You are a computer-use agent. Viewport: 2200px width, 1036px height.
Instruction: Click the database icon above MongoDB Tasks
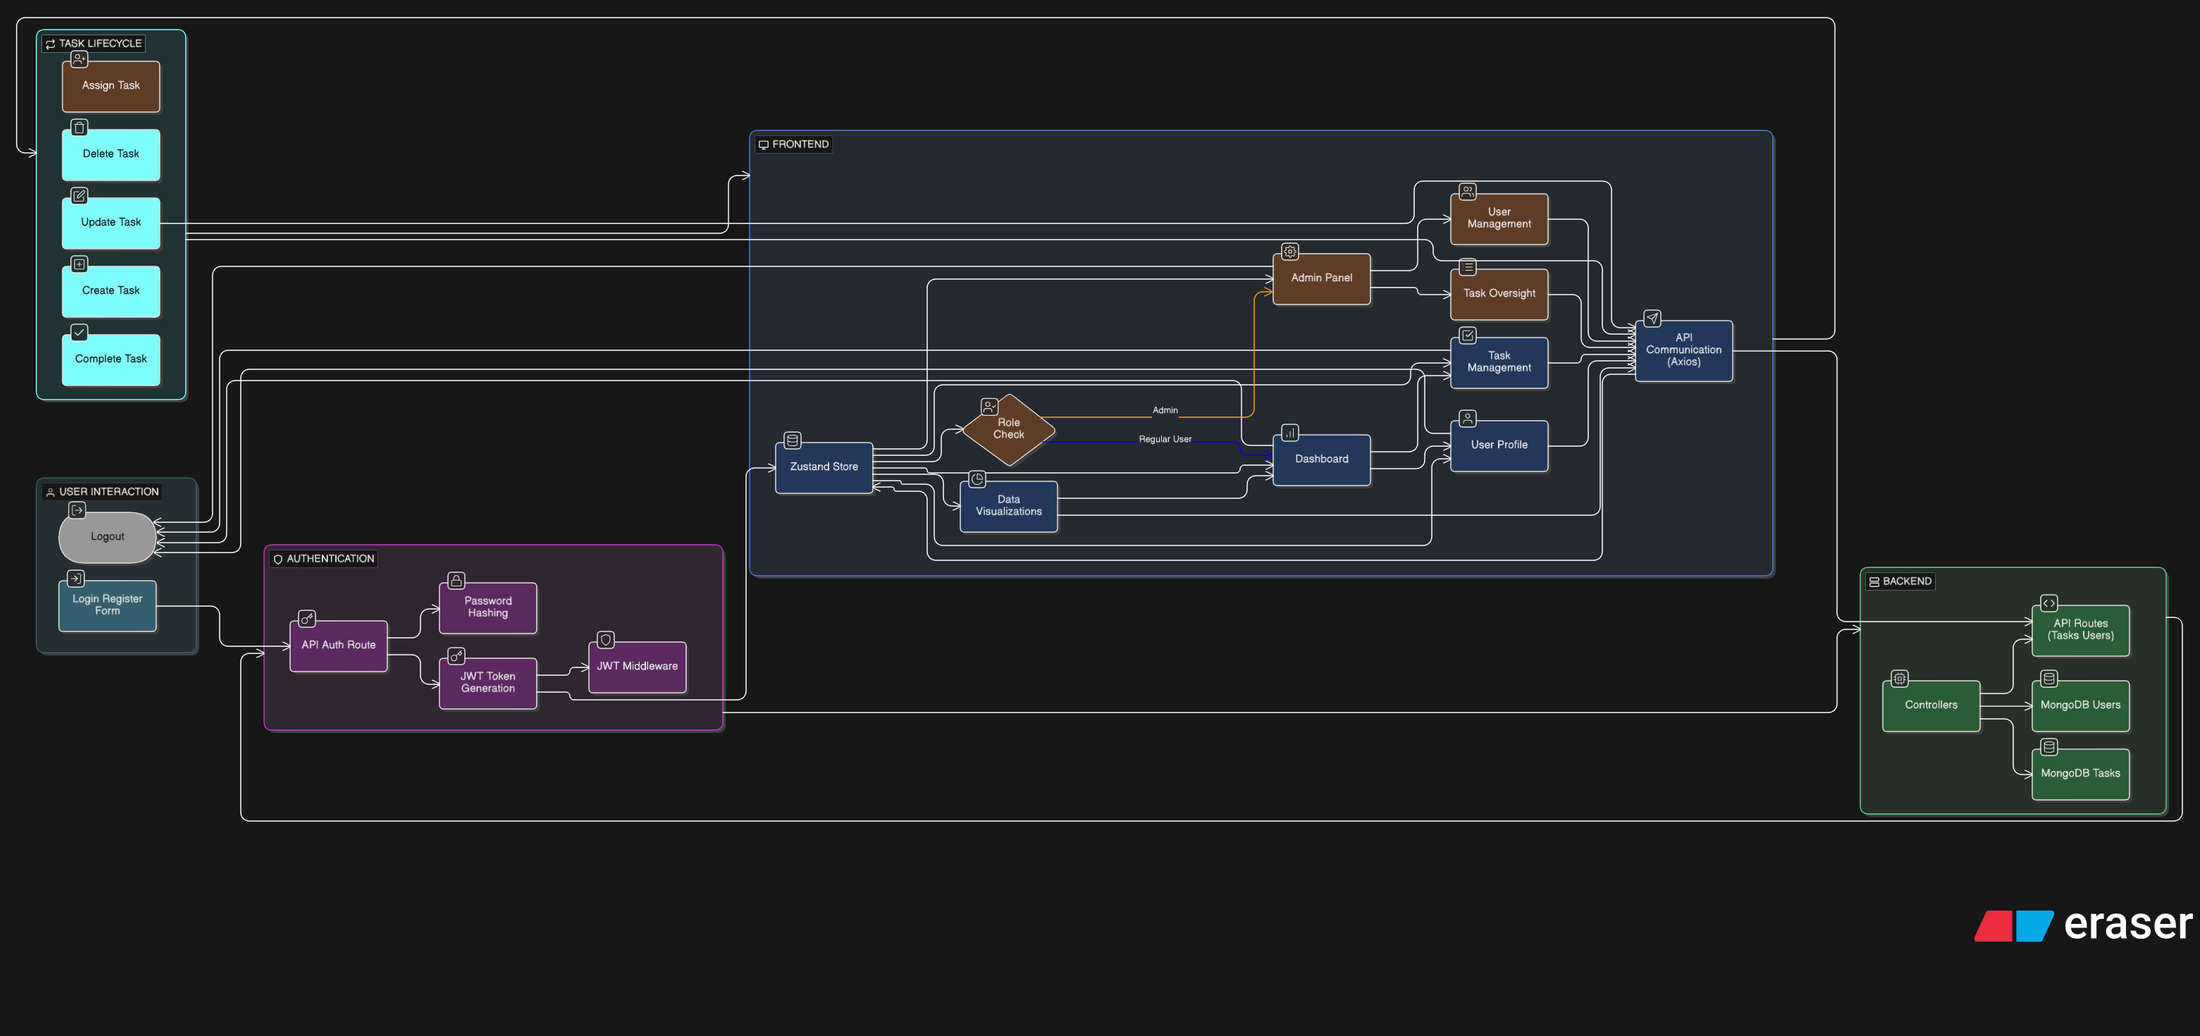click(x=2049, y=747)
